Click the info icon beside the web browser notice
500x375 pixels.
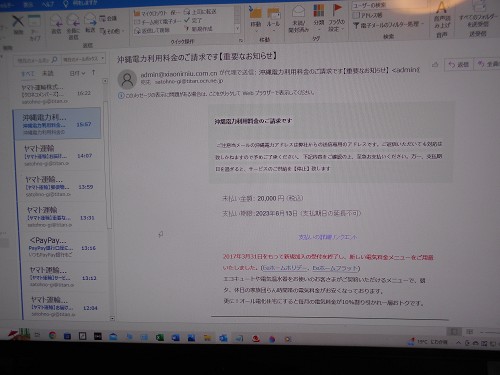tap(121, 96)
